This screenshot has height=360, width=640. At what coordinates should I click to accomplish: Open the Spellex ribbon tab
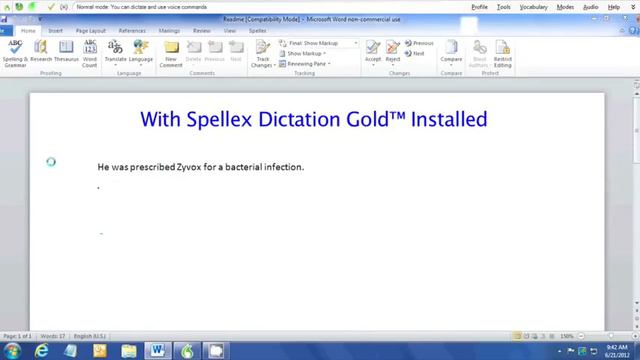(x=258, y=31)
